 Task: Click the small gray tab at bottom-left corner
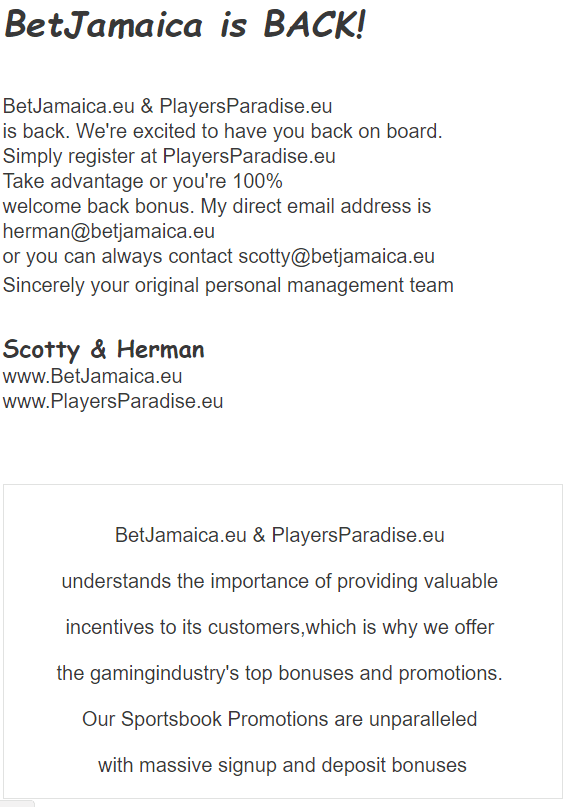17,803
